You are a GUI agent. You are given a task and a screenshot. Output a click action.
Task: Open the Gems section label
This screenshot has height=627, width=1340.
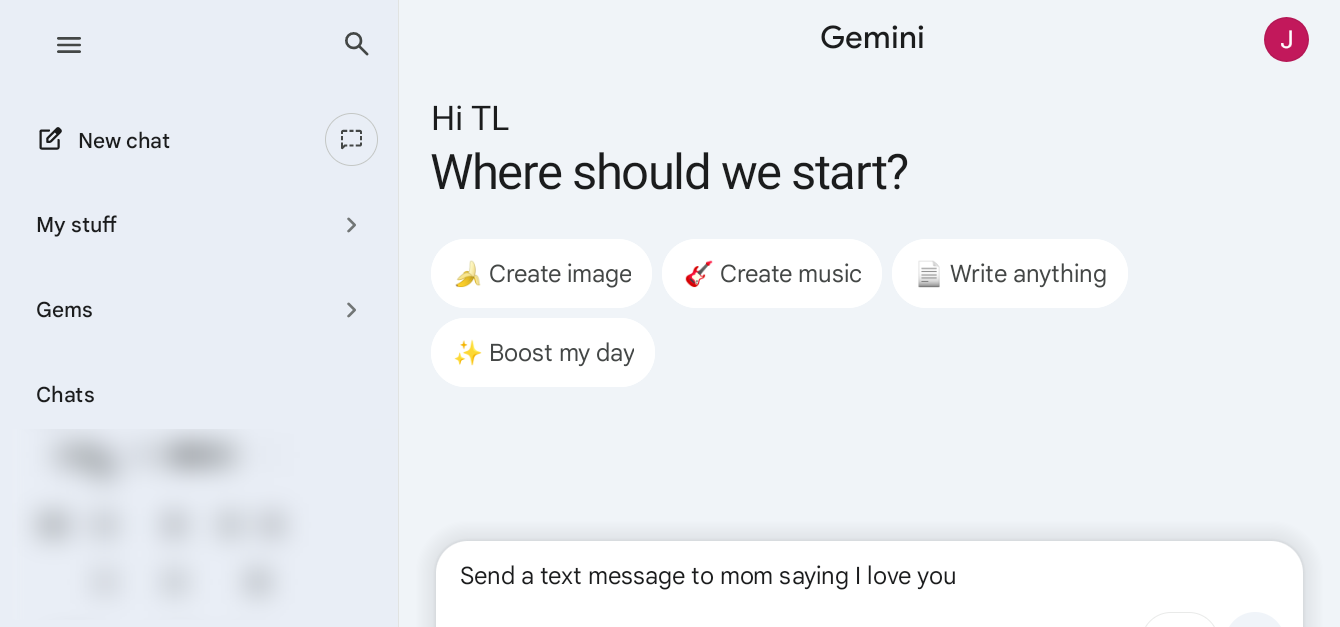pyautogui.click(x=64, y=310)
